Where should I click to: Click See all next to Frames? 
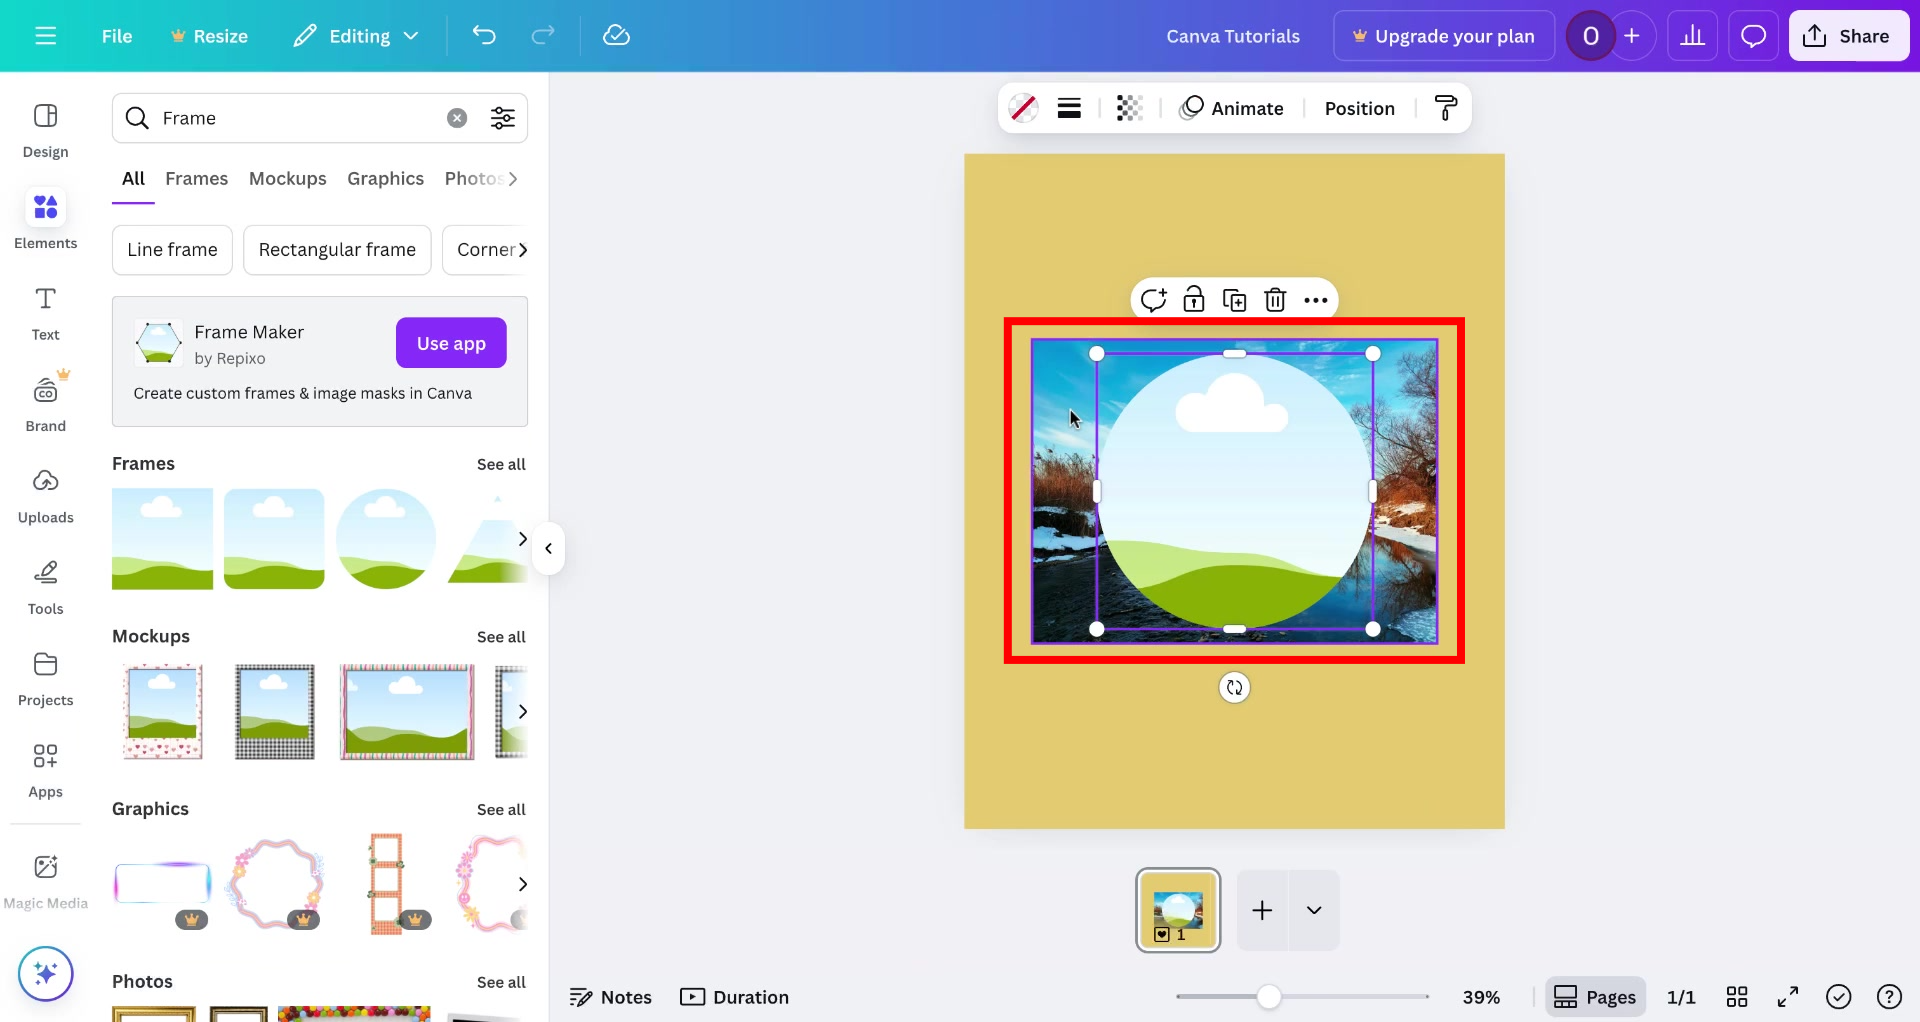tap(501, 464)
